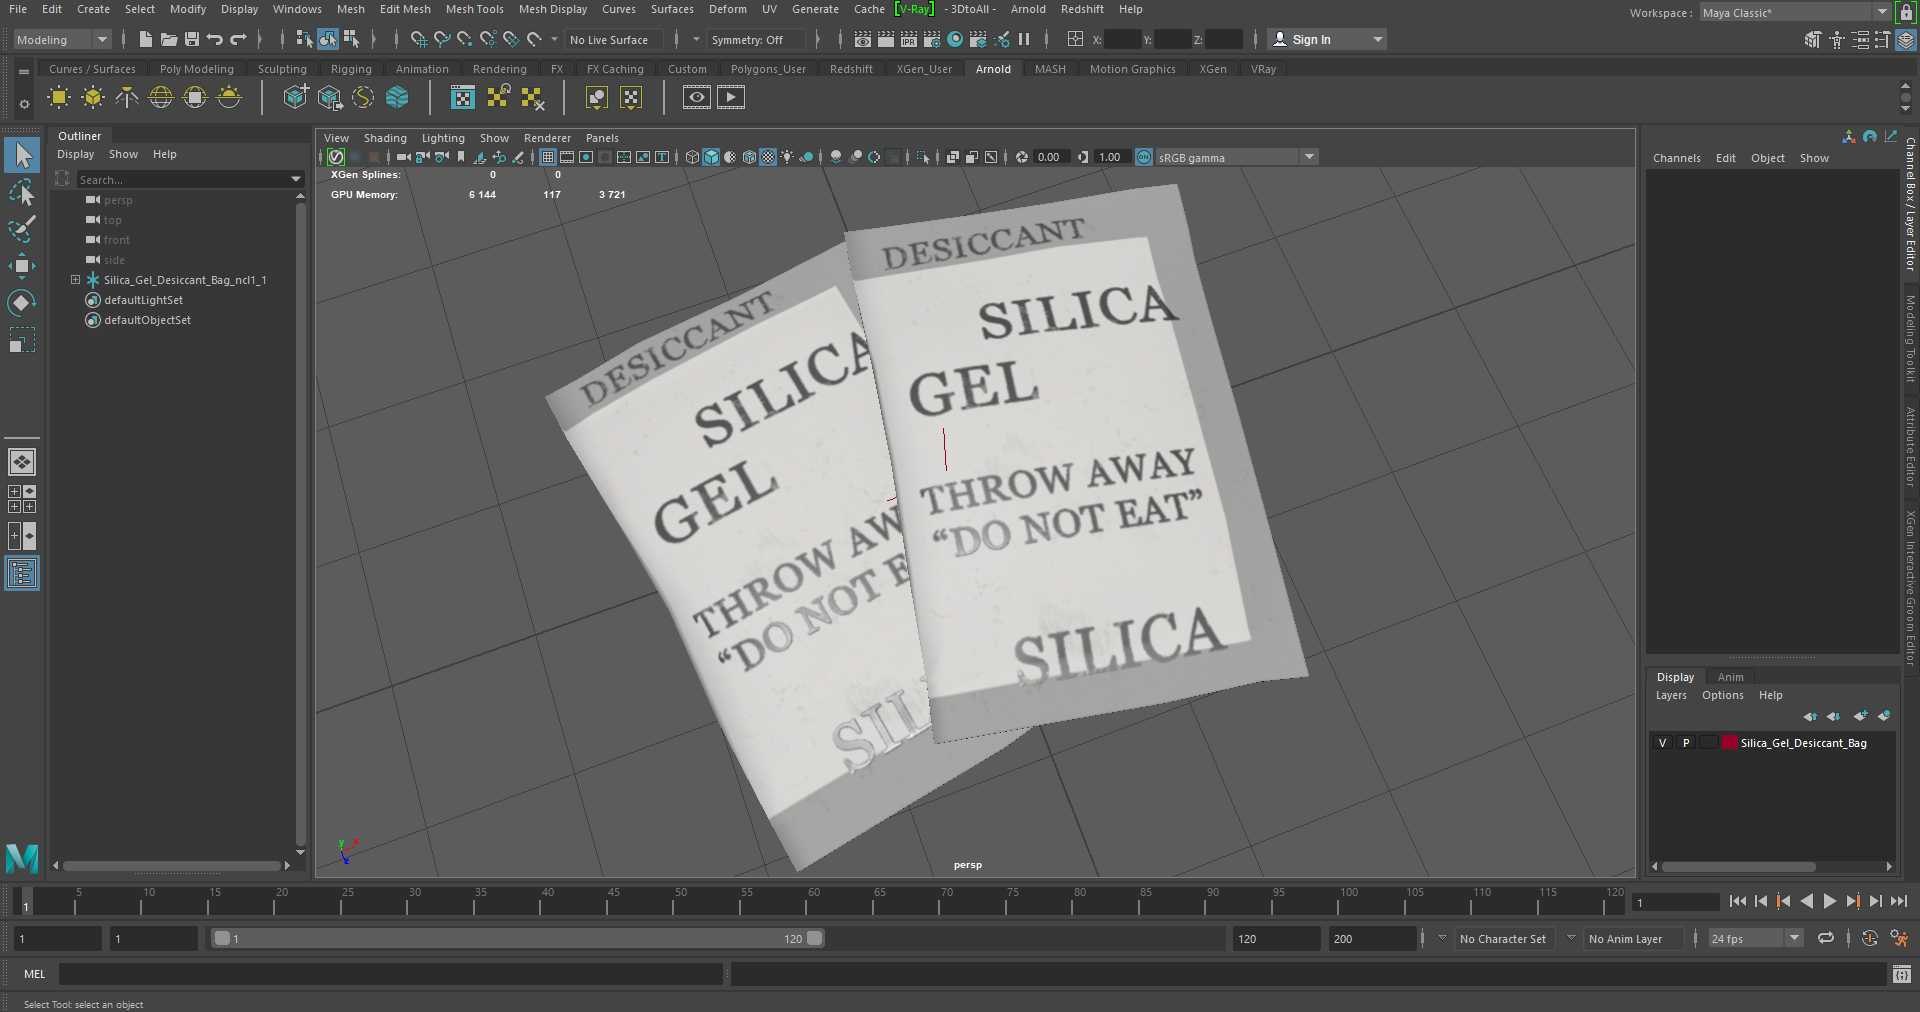
Task: Select the Lasso selection tool
Action: (22, 192)
